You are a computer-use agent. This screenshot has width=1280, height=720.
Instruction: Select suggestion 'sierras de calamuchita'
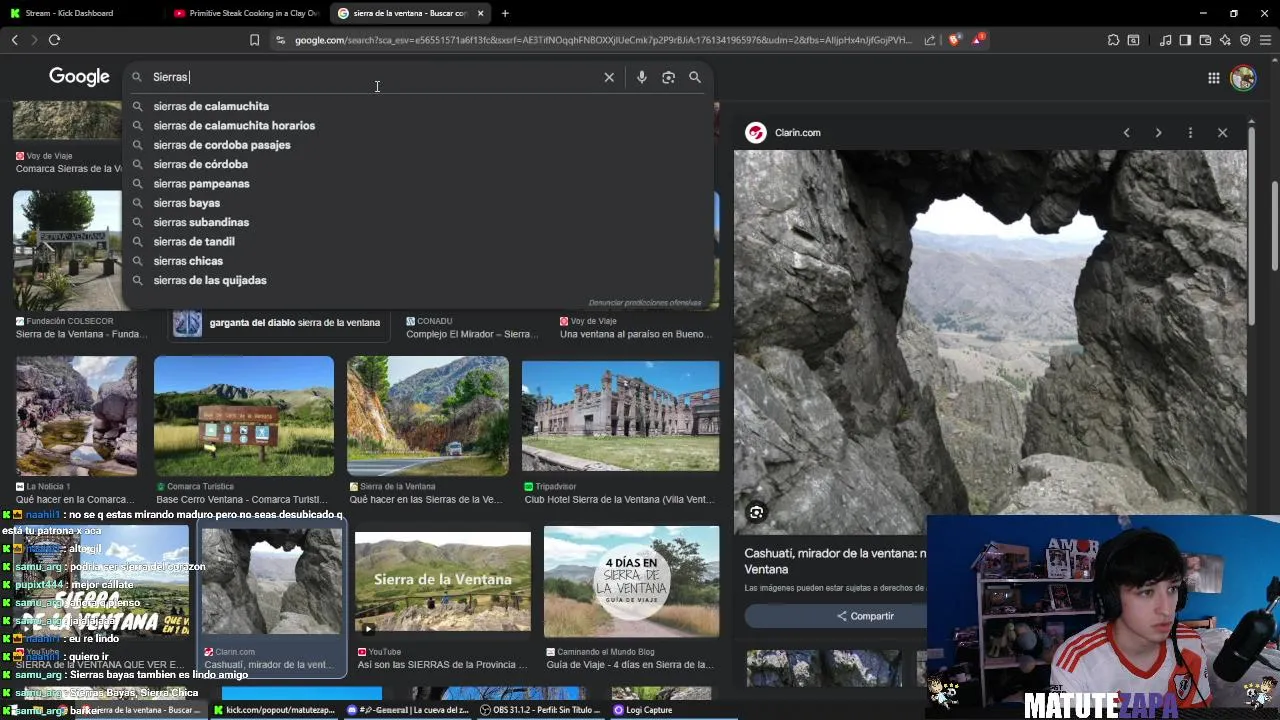(x=211, y=106)
